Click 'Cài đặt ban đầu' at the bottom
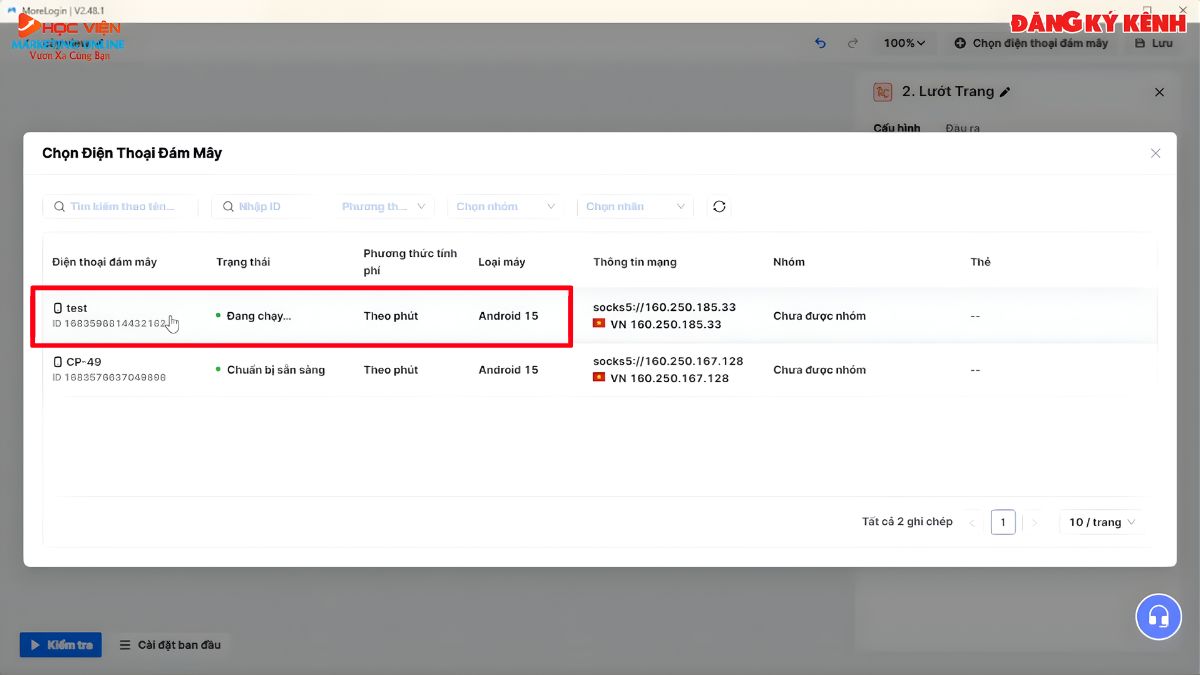1200x675 pixels. pyautogui.click(x=171, y=645)
